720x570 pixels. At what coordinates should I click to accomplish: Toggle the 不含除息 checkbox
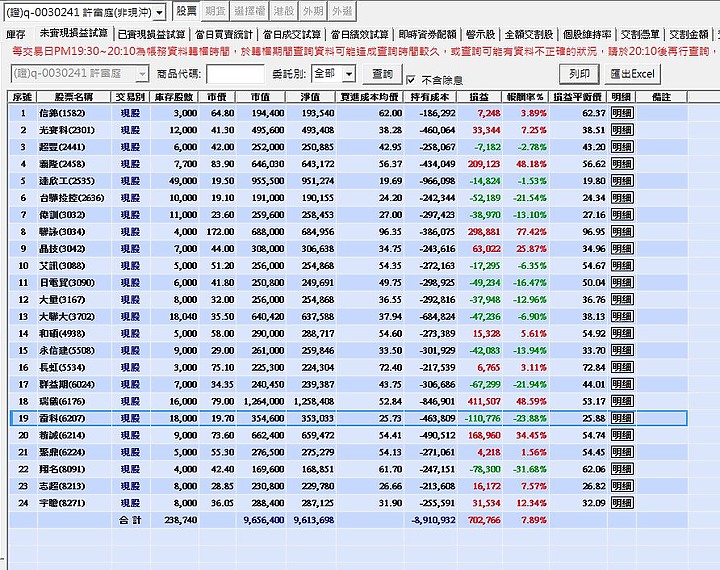411,80
